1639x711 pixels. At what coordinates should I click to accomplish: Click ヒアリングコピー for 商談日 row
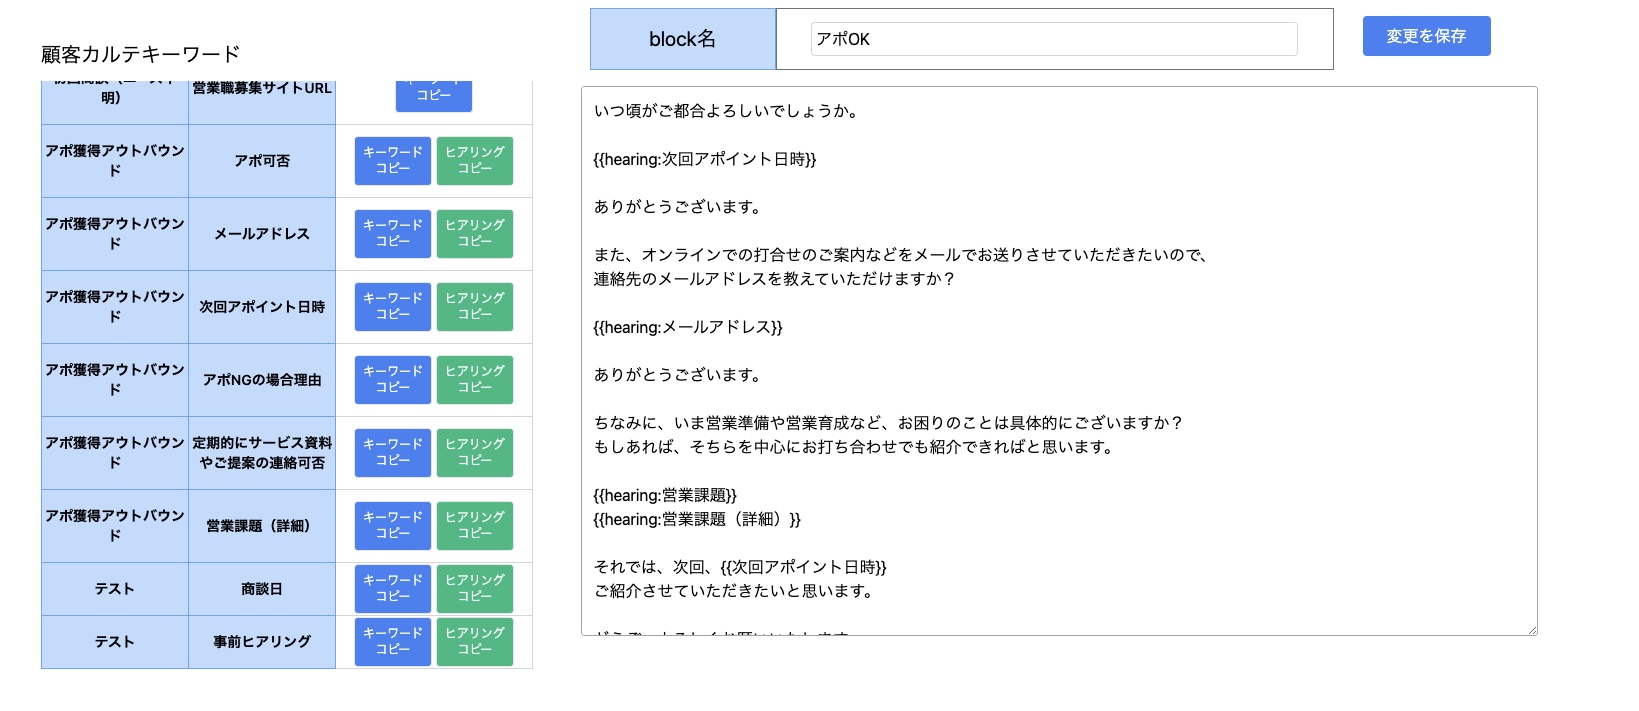[474, 589]
